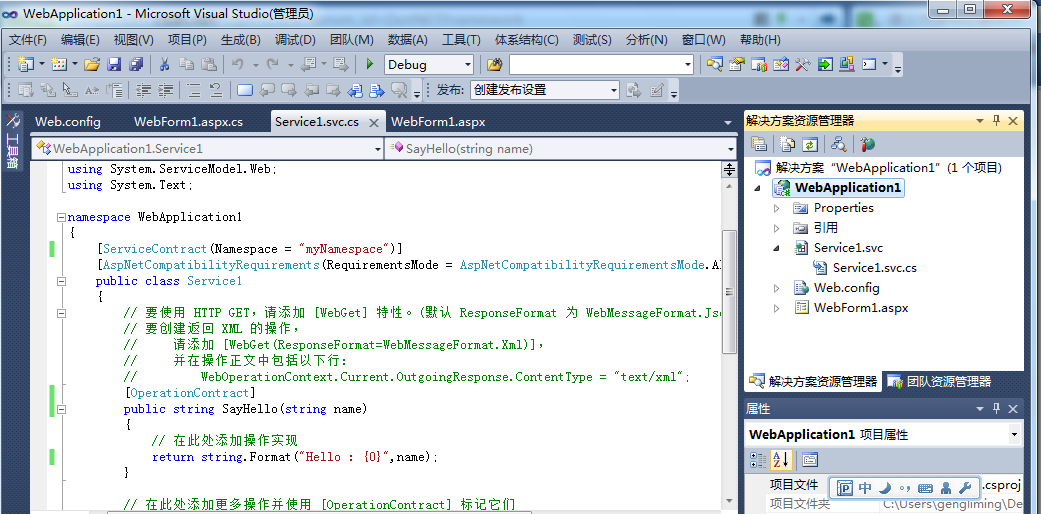Click the IME 中 language mode button
This screenshot has height=514, width=1041.
click(865, 488)
